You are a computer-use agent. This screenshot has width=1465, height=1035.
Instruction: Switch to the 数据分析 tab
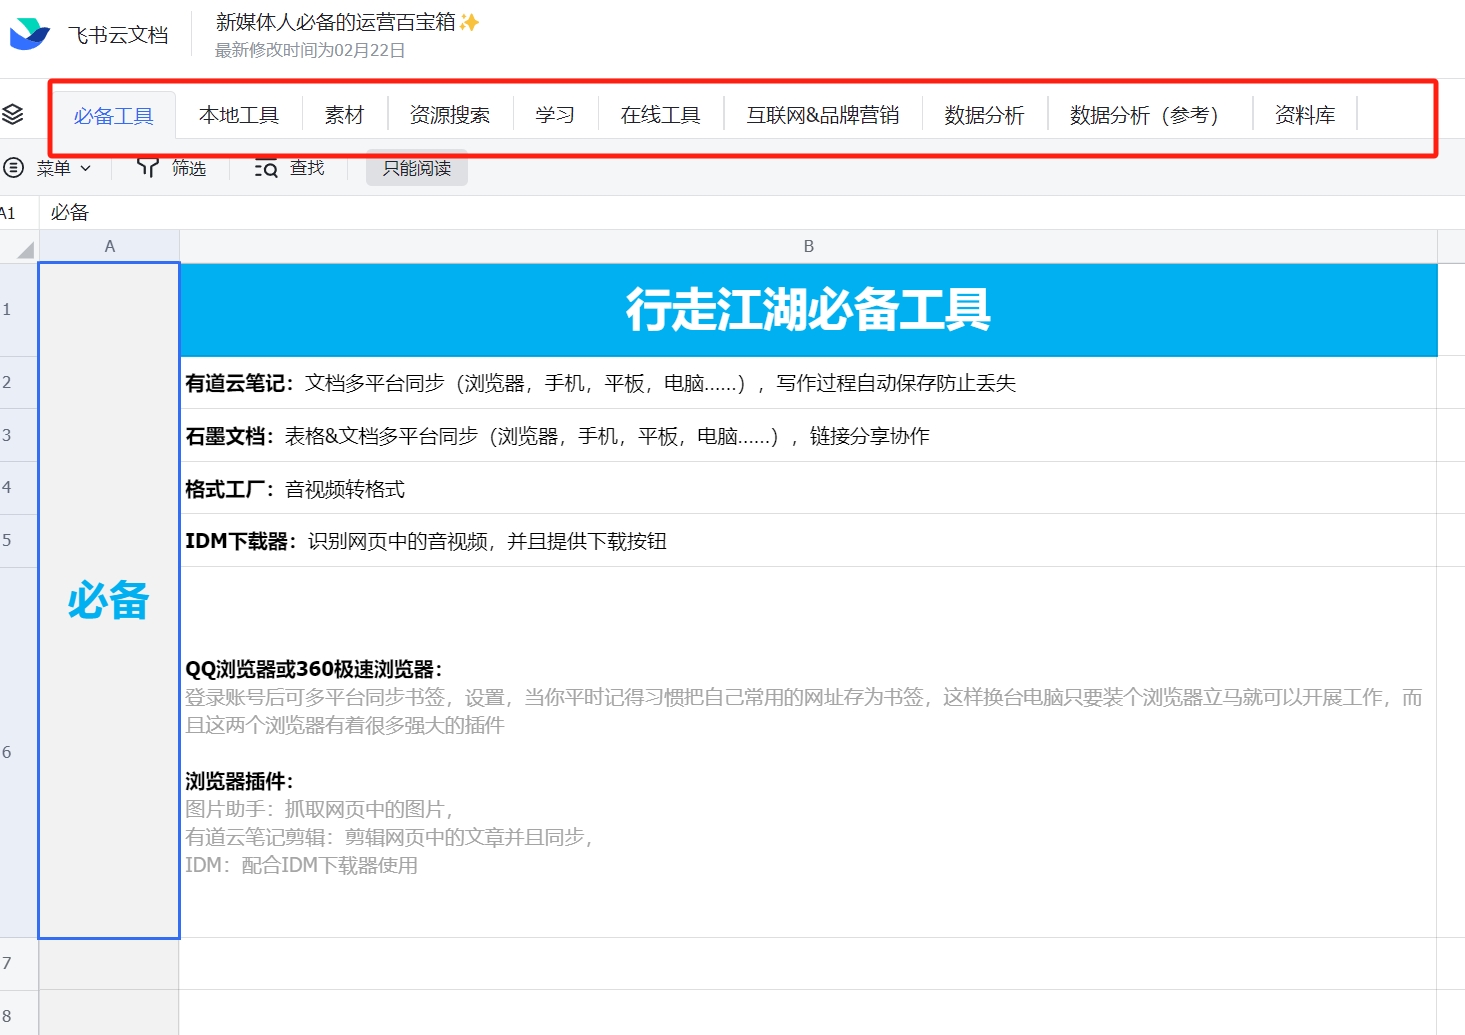click(984, 115)
